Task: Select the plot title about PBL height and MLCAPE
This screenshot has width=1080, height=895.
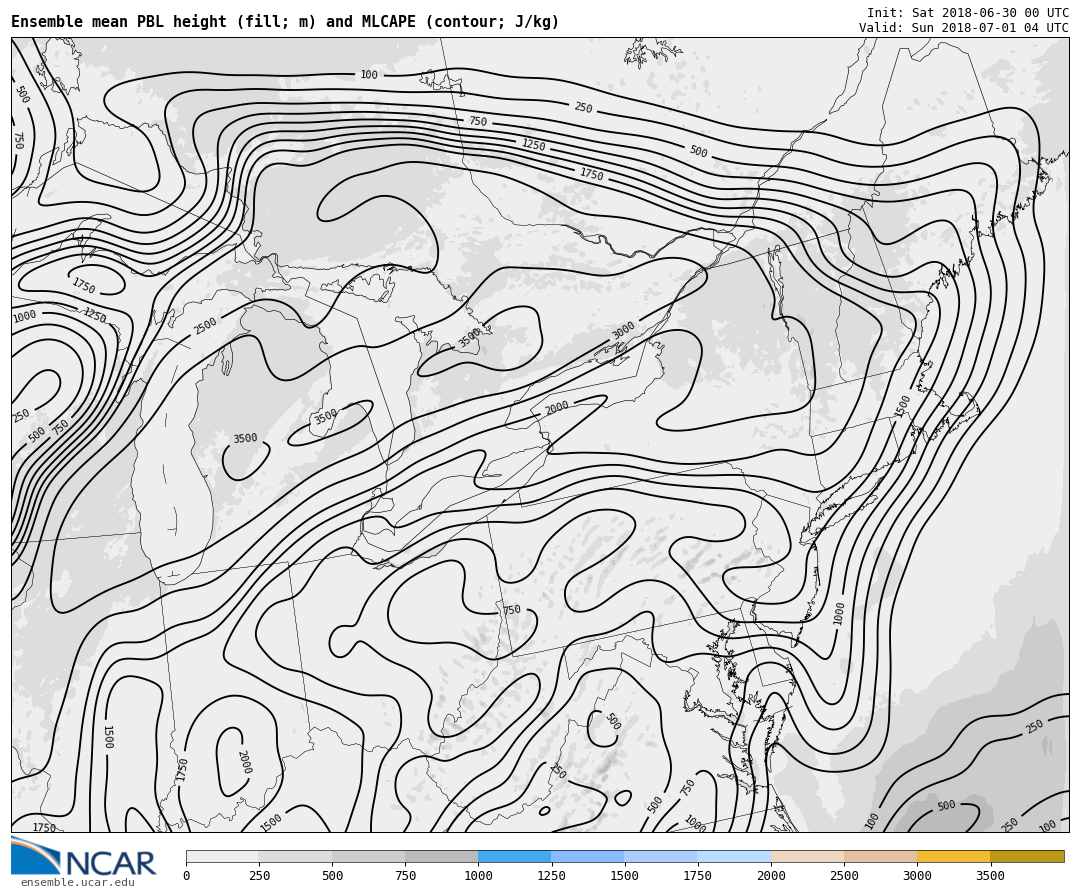Action: tap(285, 21)
